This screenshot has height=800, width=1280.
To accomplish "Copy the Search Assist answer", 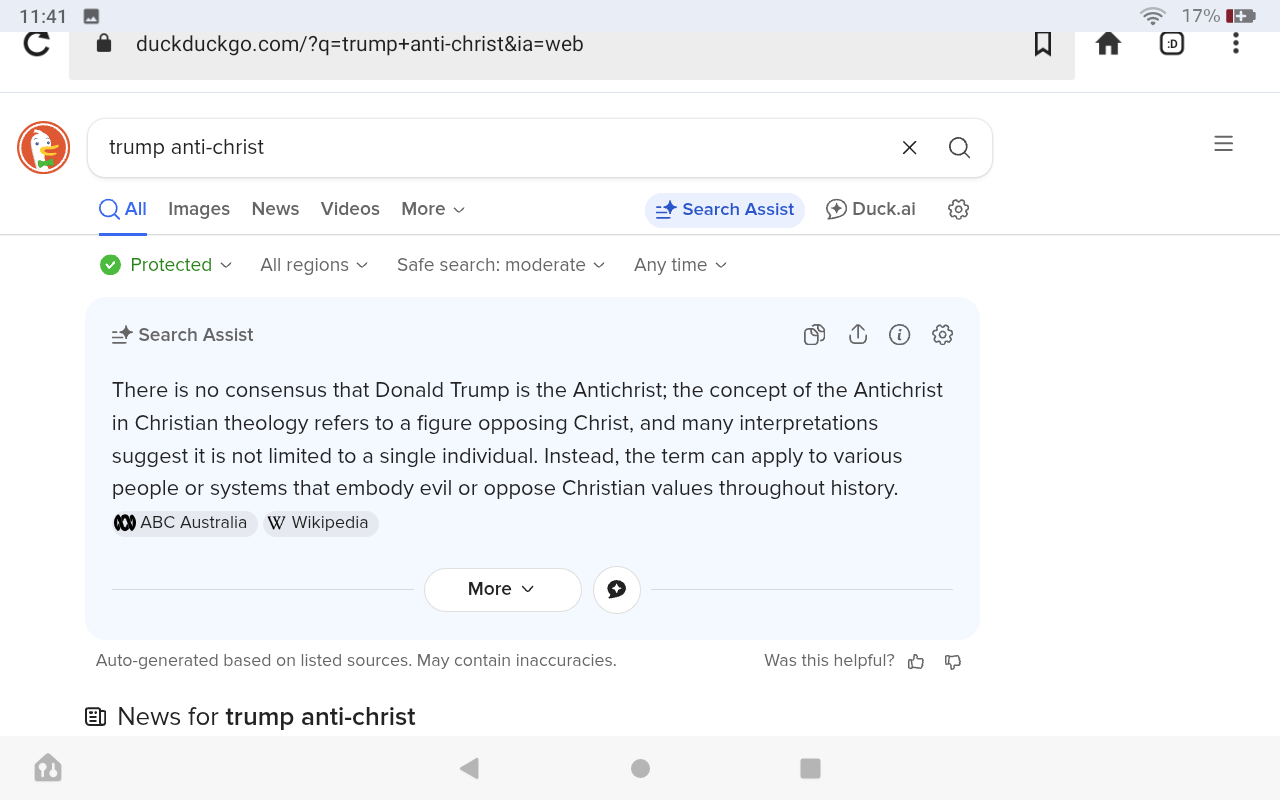I will tap(814, 335).
